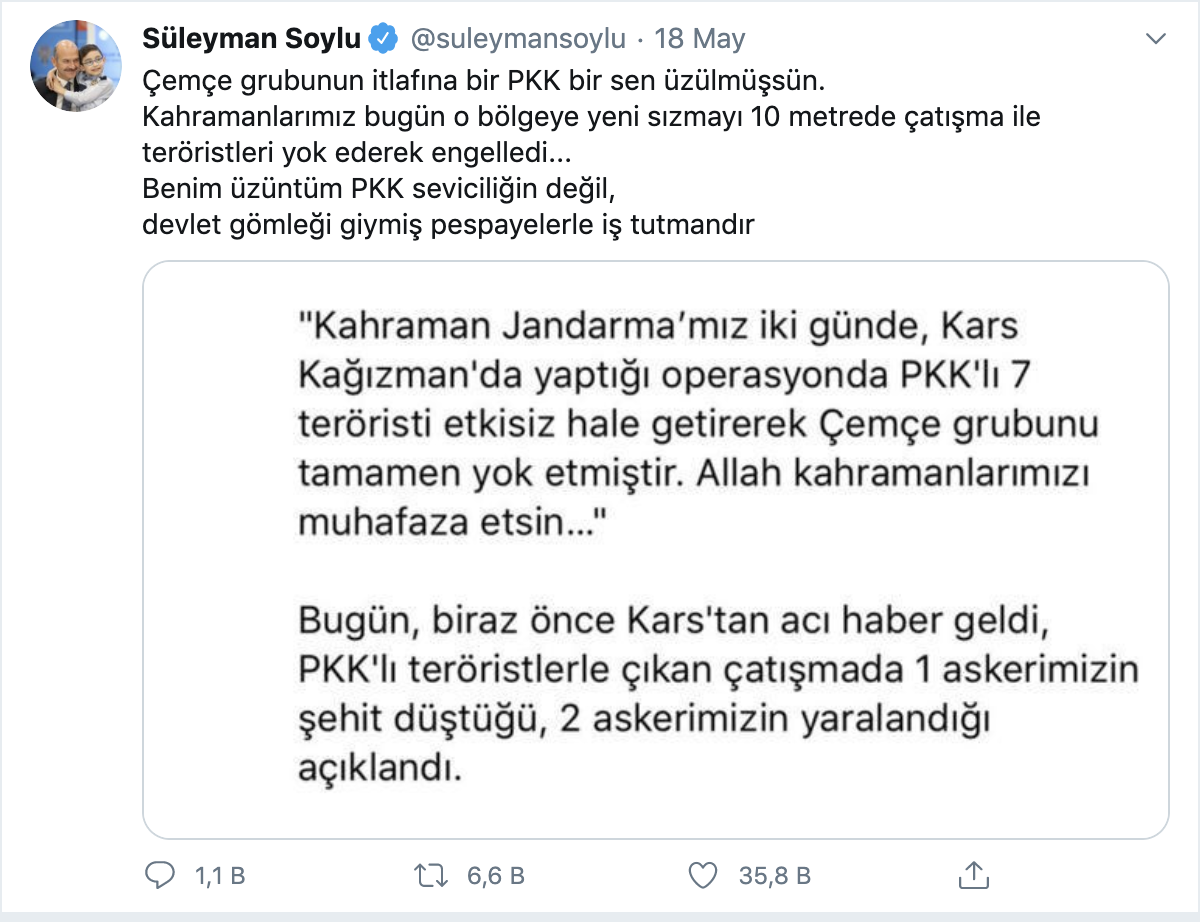
Task: Click the tweet line starting "Çemçe grubunun itlafına"
Action: pyautogui.click(x=484, y=78)
